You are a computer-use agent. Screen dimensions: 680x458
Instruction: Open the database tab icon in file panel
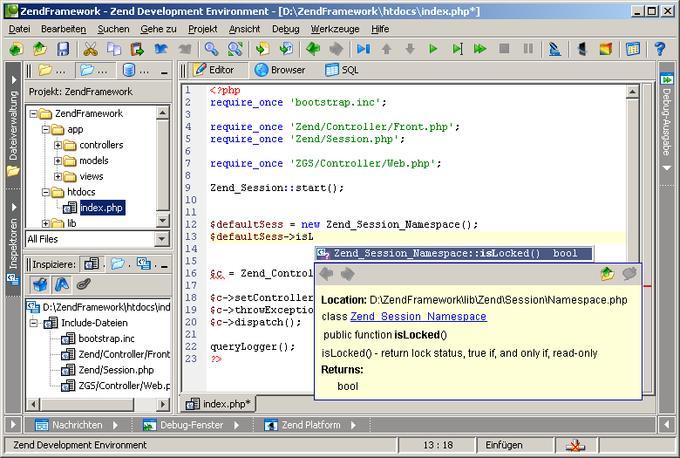point(129,70)
